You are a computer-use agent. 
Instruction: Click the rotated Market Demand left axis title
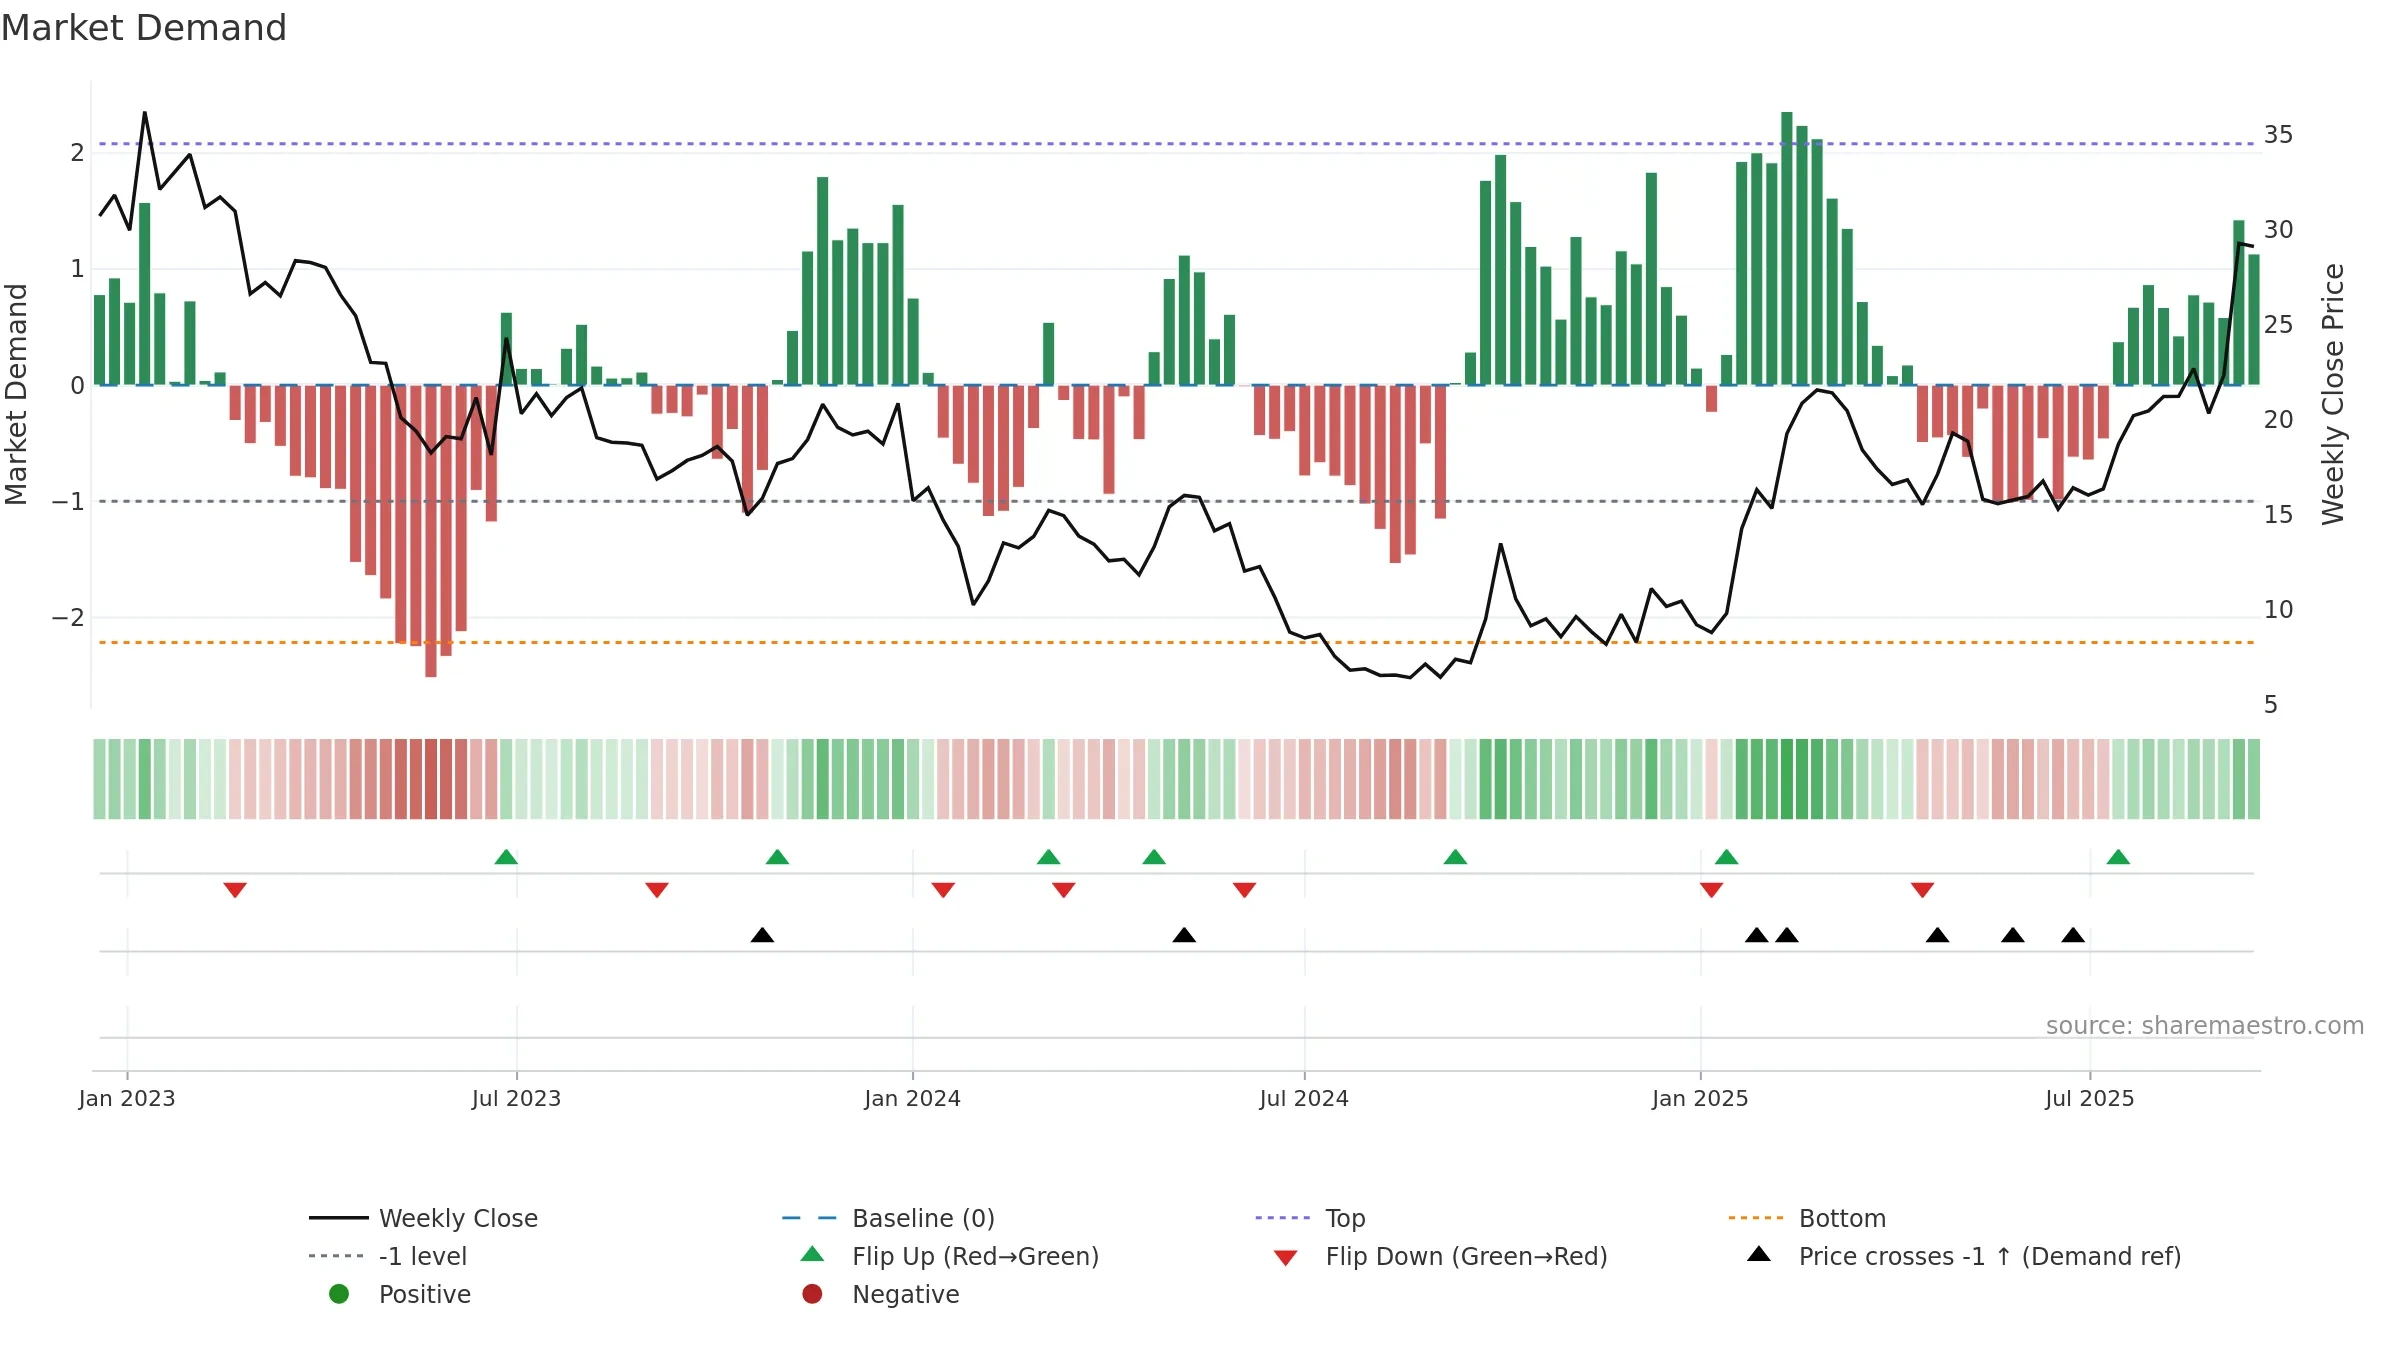tap(17, 394)
